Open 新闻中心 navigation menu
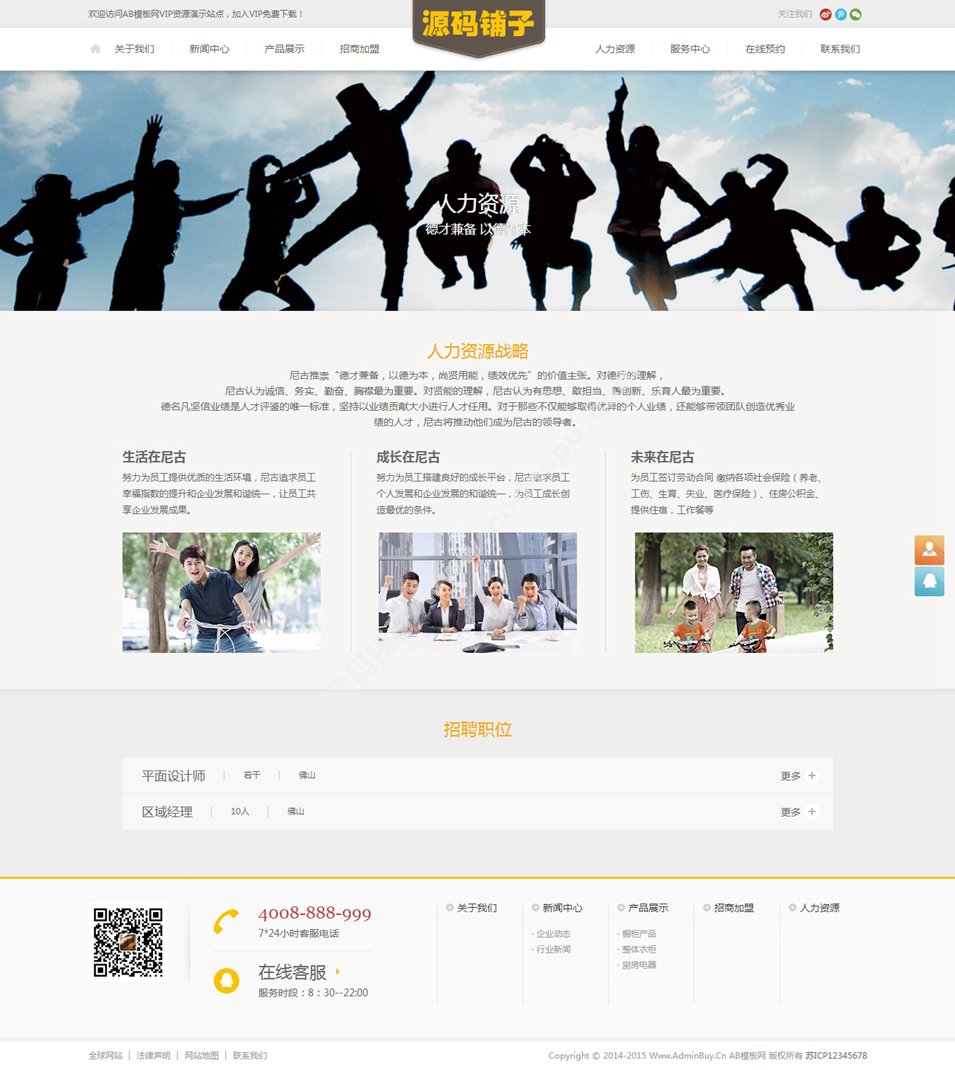This screenshot has height=1070, width=955. 210,49
